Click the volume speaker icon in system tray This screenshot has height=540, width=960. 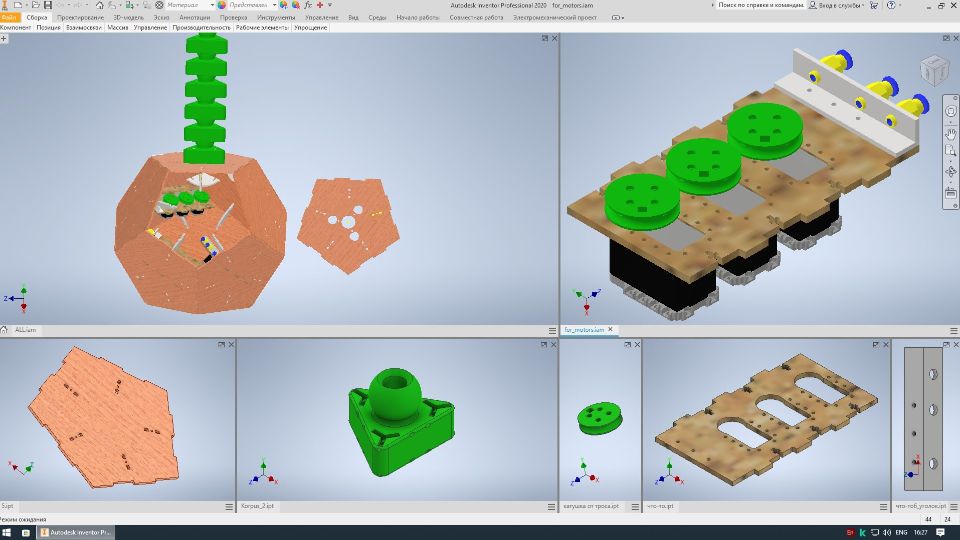tap(887, 533)
